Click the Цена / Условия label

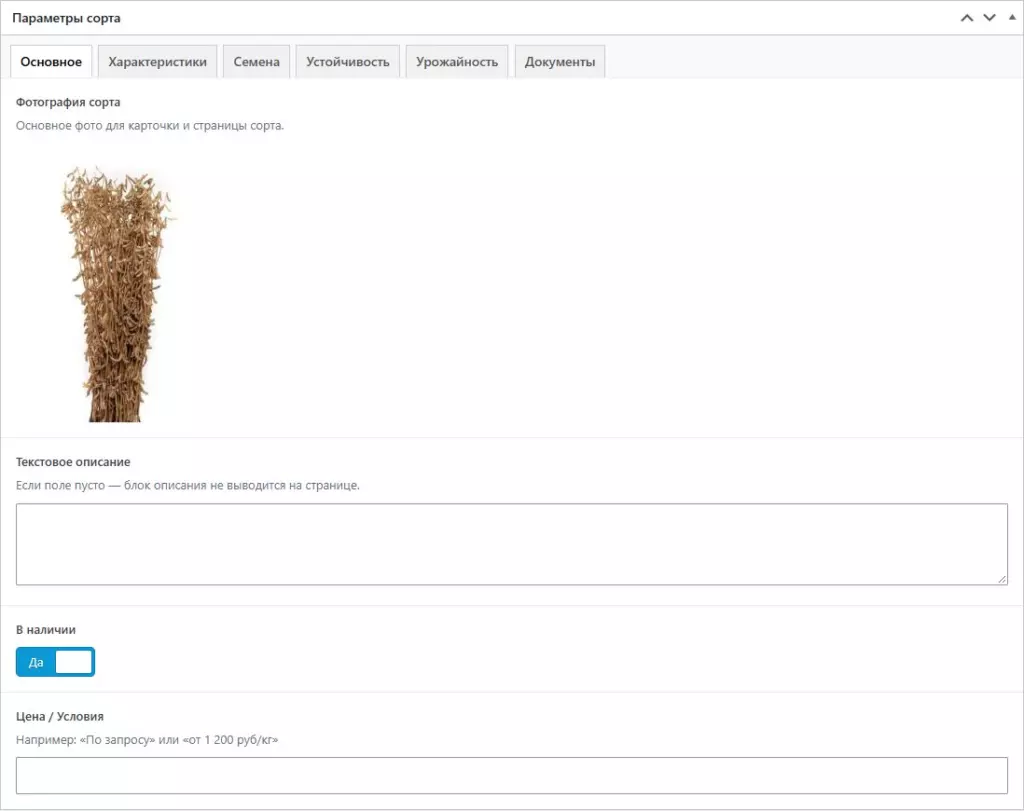[59, 716]
